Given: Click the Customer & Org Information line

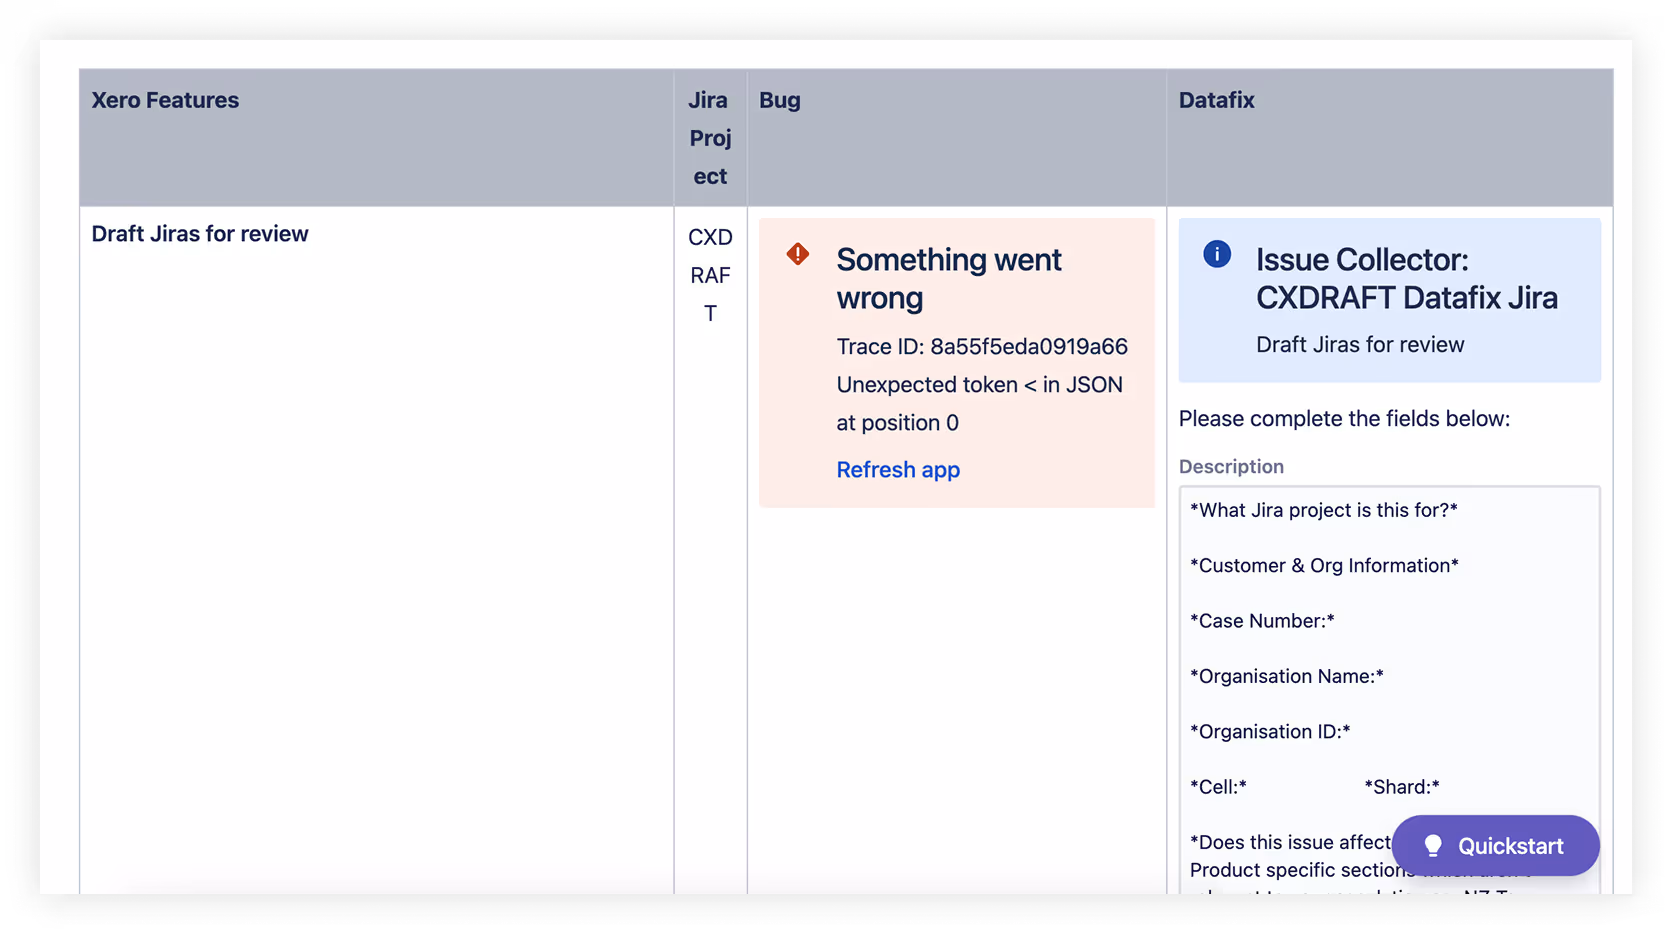Looking at the screenshot, I should coord(1324,566).
